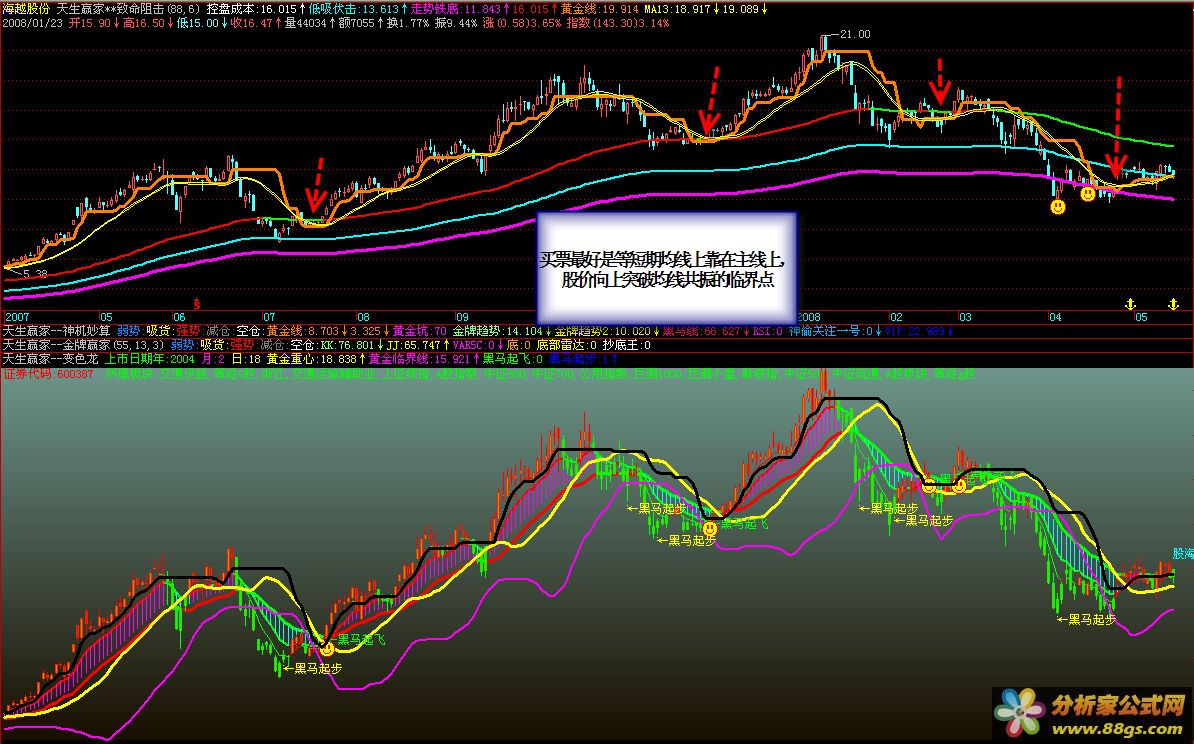Select the date 2008/01/23
The height and width of the screenshot is (744, 1194).
point(33,23)
